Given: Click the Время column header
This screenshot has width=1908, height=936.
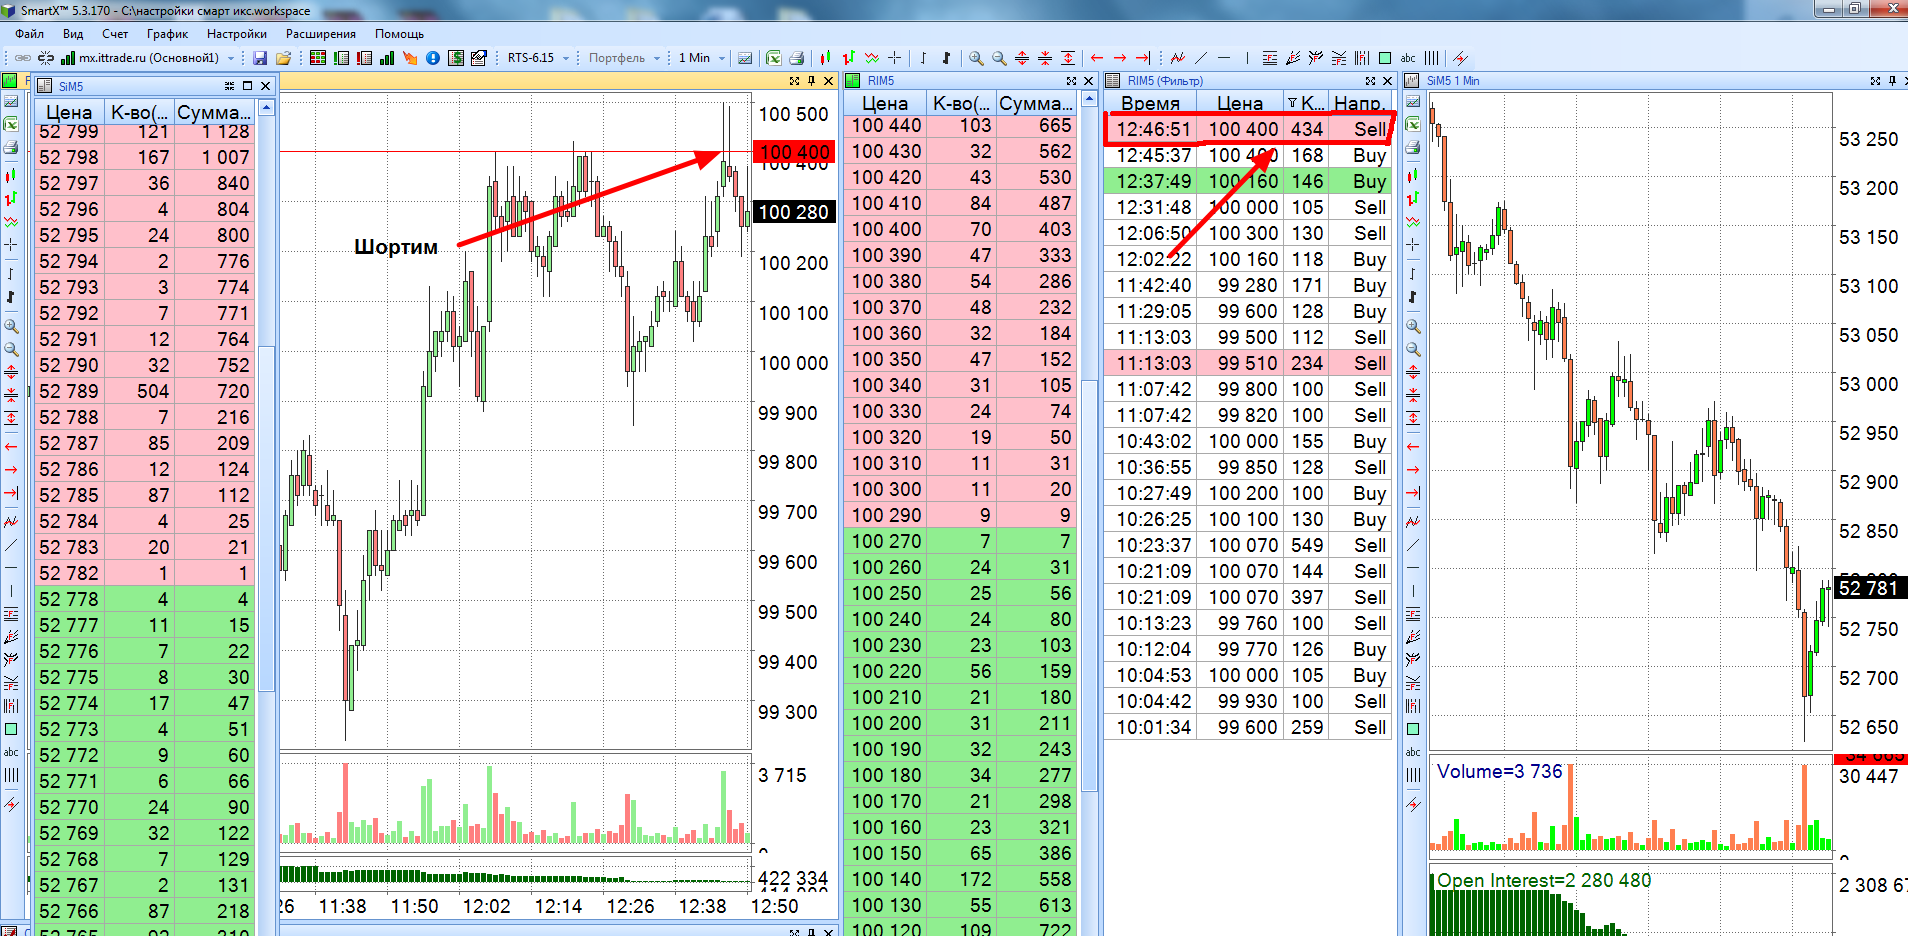Looking at the screenshot, I should click(1150, 103).
